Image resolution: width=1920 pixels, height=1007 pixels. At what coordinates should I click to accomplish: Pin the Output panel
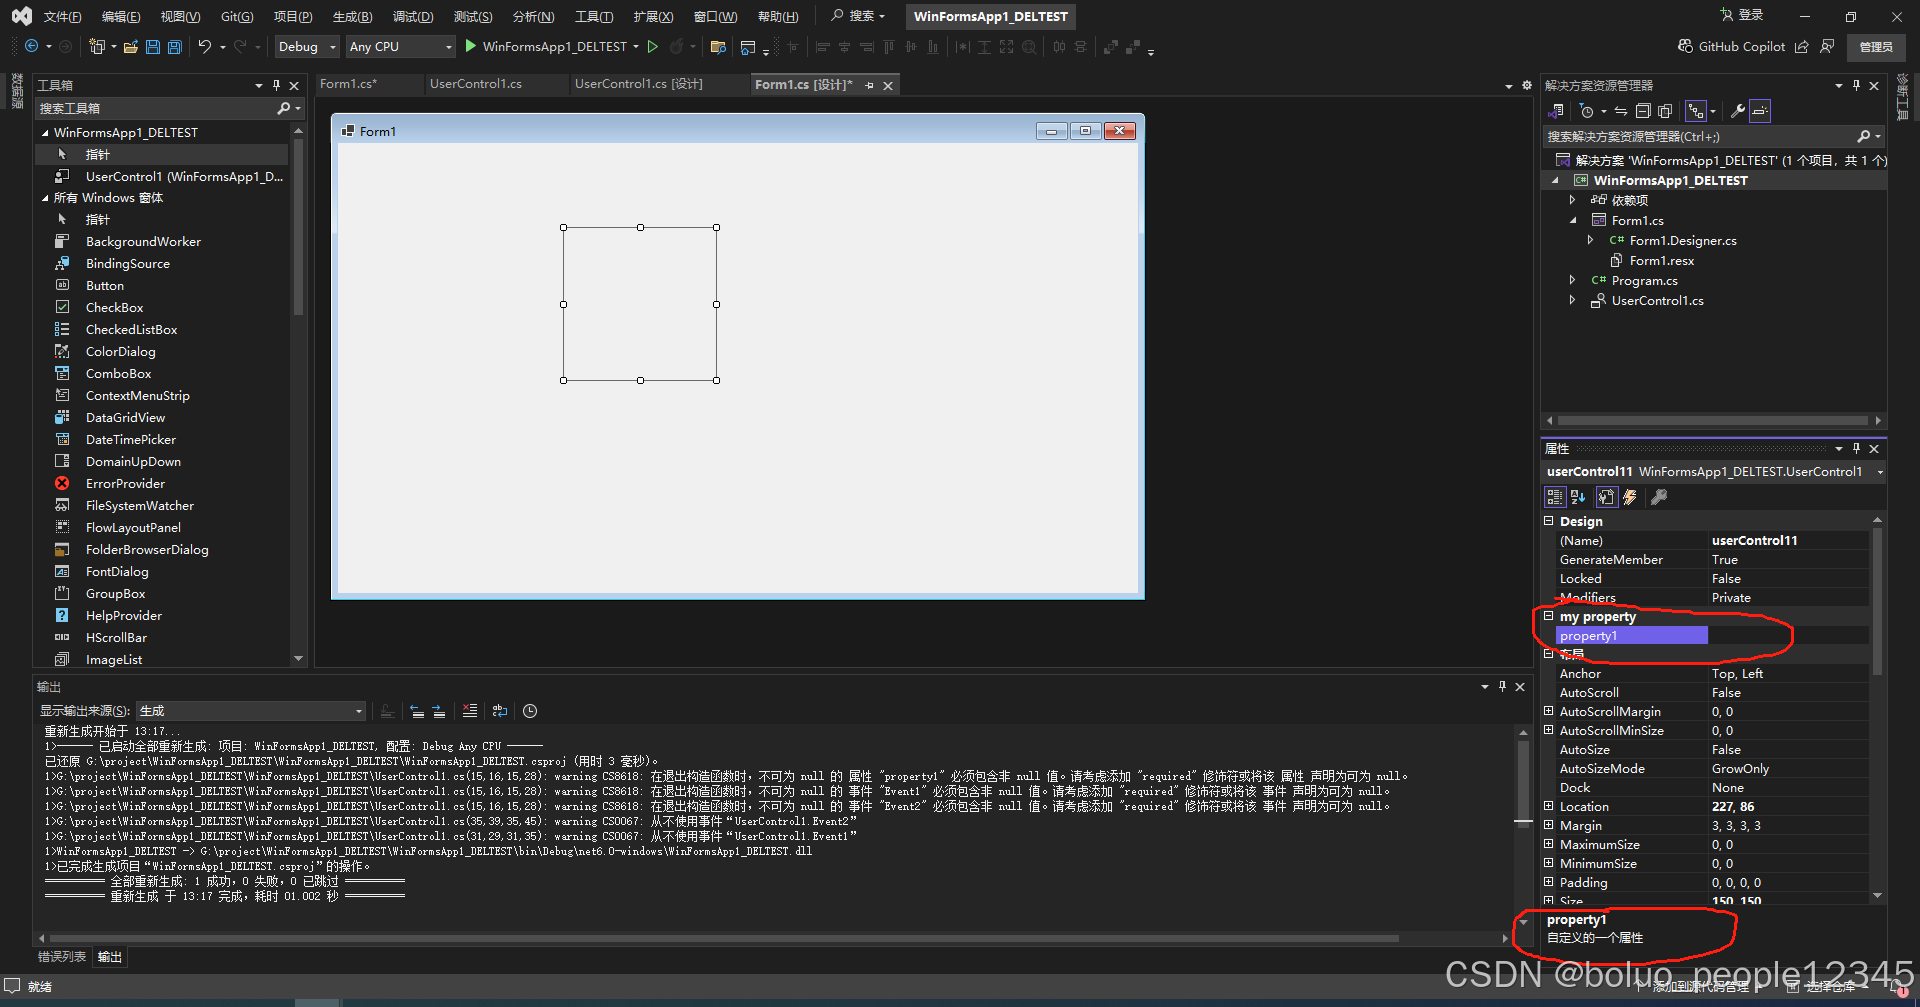click(1502, 686)
